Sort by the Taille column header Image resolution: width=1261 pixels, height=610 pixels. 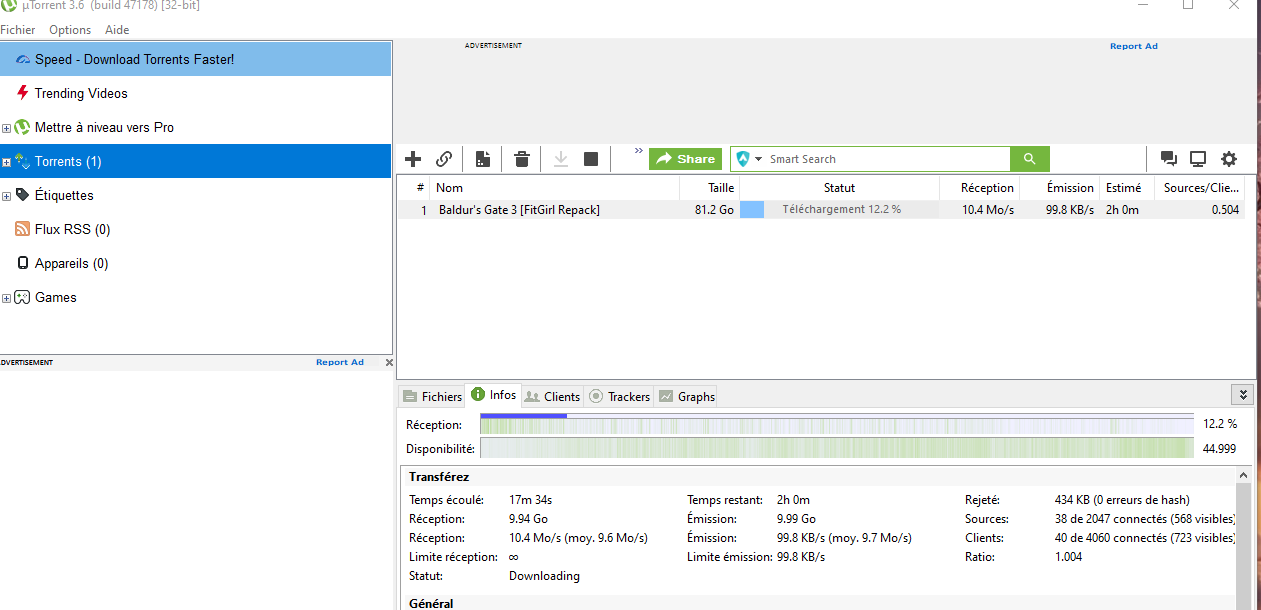click(709, 187)
